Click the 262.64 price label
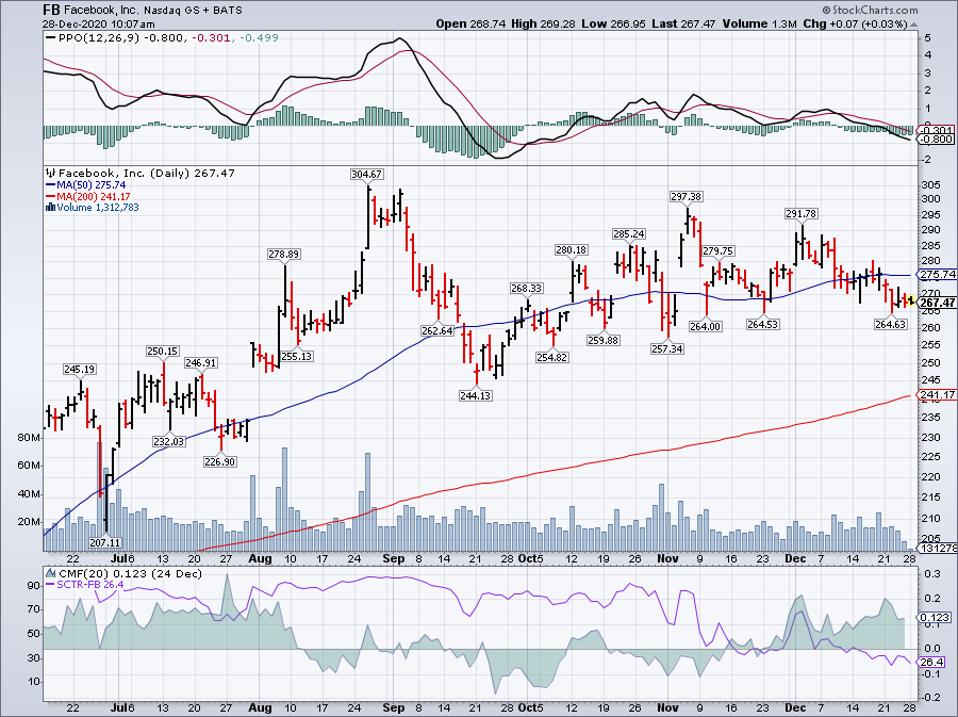Screen dimensions: 958x717 pos(437,331)
